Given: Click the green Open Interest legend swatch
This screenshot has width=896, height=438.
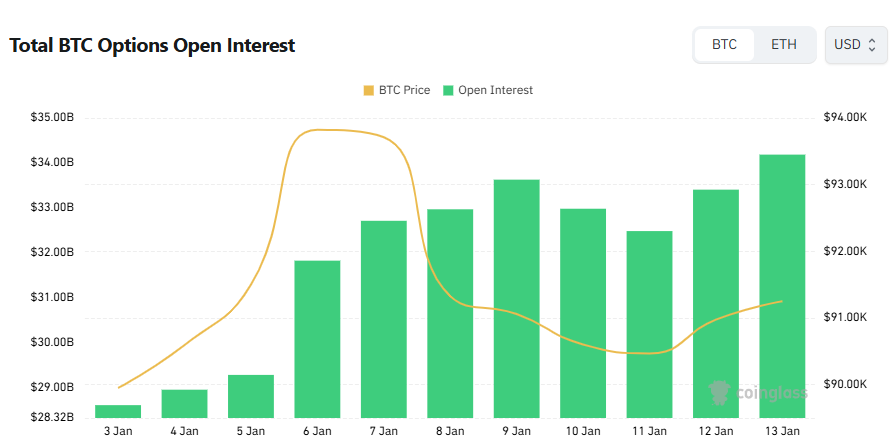Looking at the screenshot, I should click(449, 90).
